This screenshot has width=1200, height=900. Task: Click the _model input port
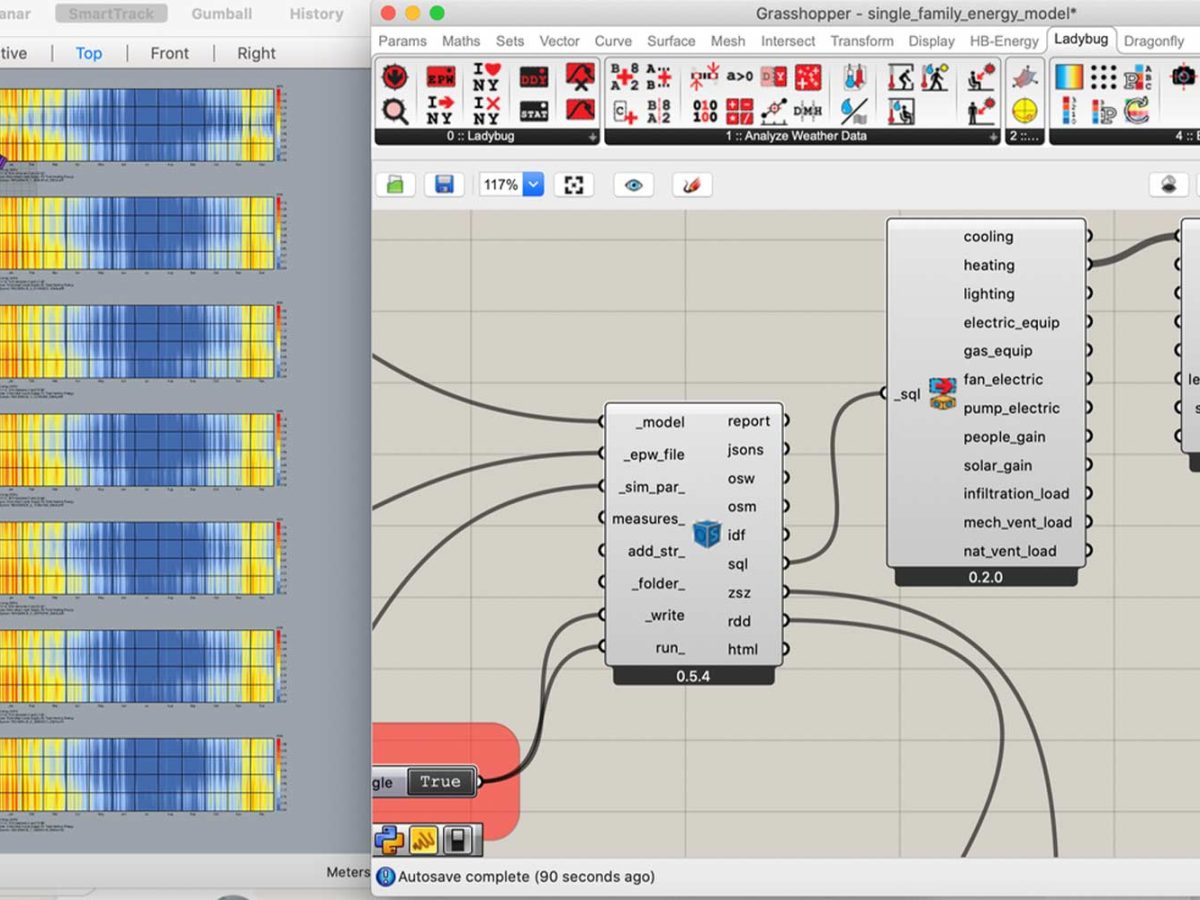pos(603,422)
